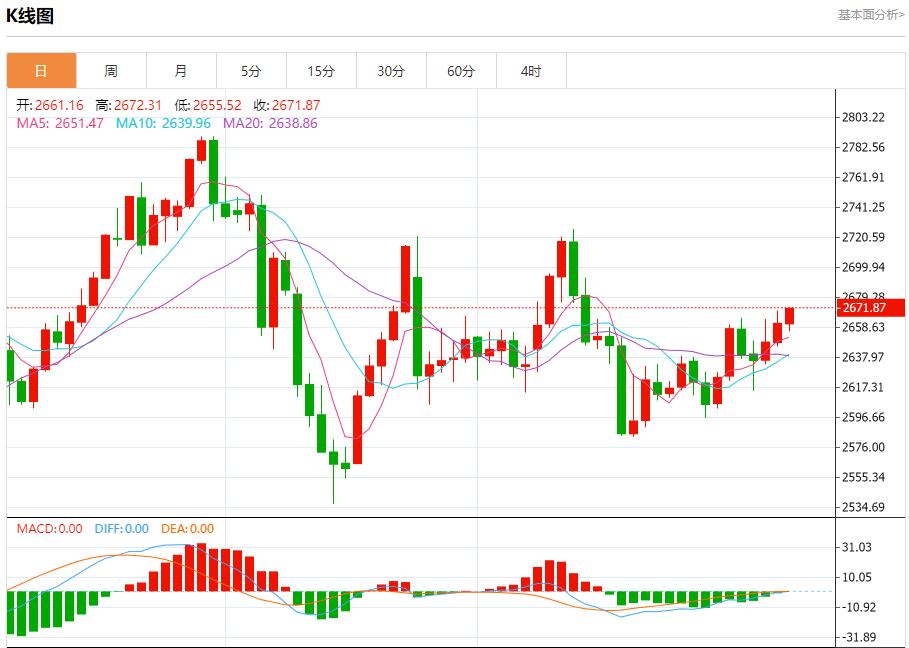This screenshot has height=648, width=909.
Task: Open the 基本面分析 link
Action: [871, 15]
